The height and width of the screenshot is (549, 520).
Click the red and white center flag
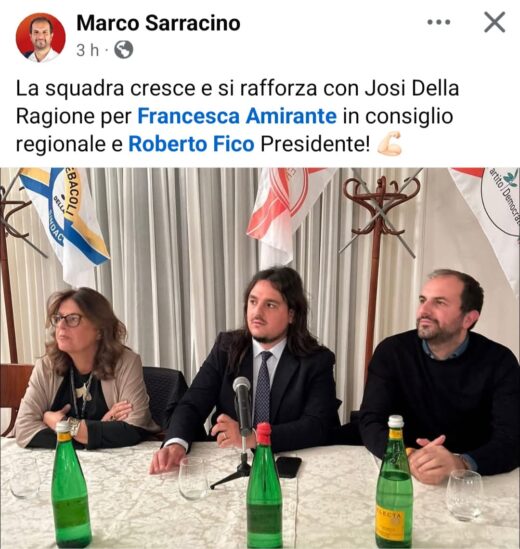pos(286,214)
